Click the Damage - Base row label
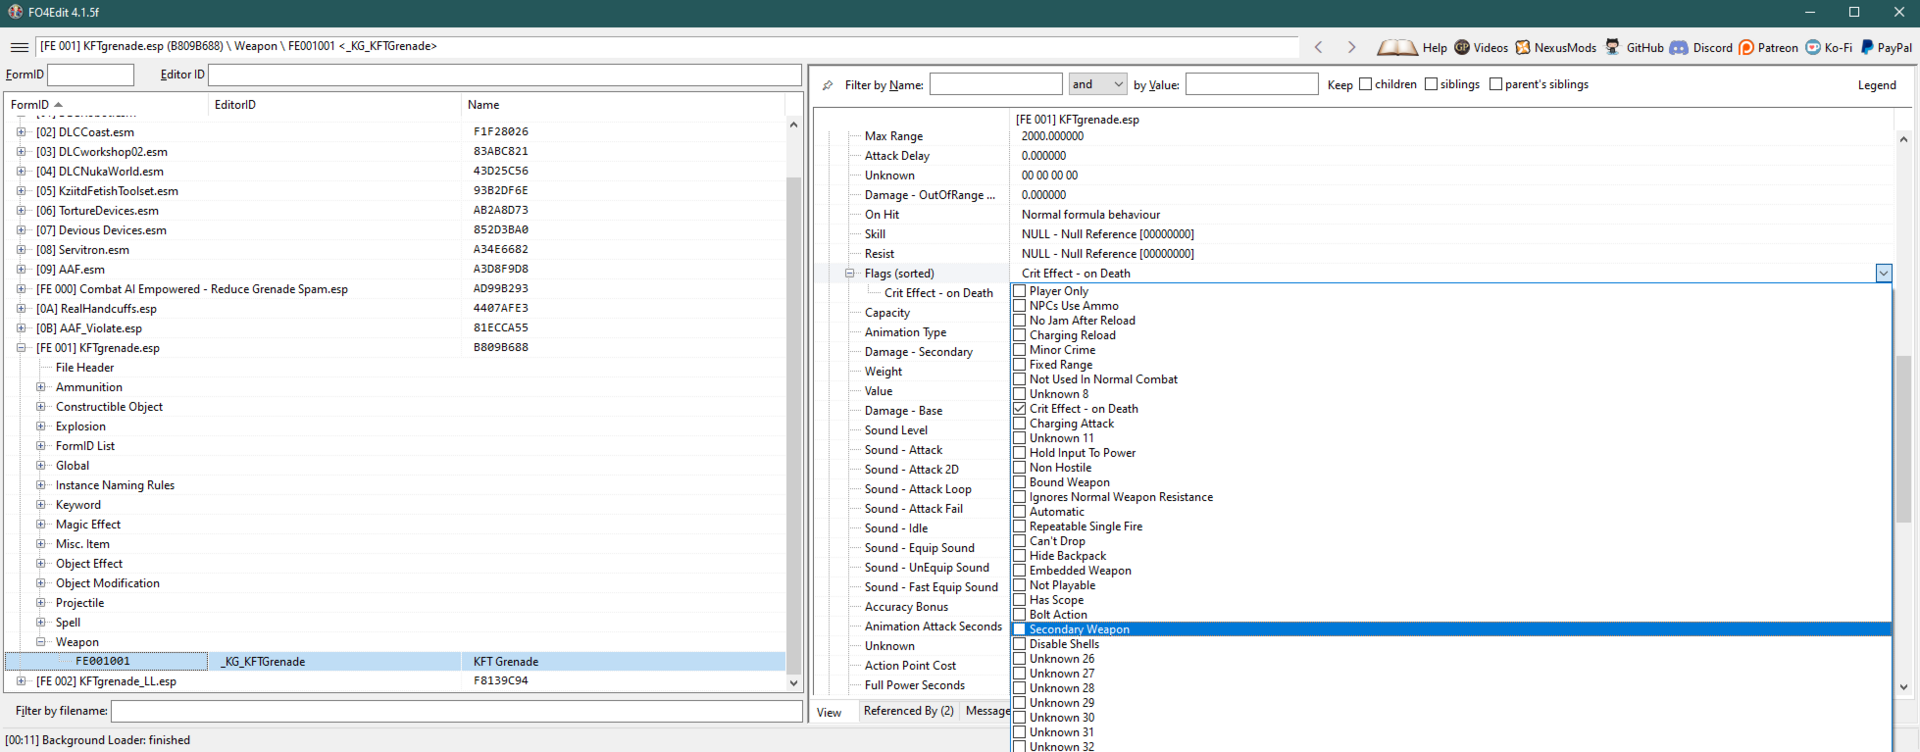1920x752 pixels. tap(903, 411)
